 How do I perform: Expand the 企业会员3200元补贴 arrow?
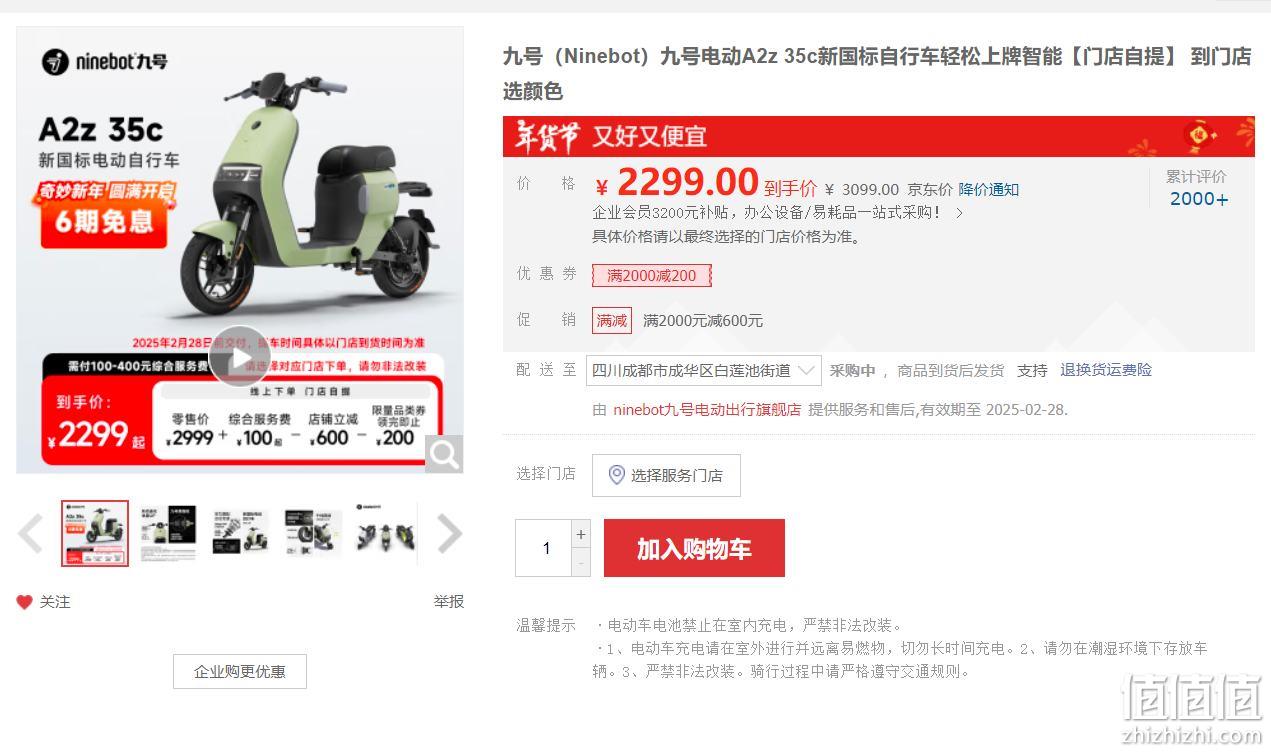click(959, 213)
